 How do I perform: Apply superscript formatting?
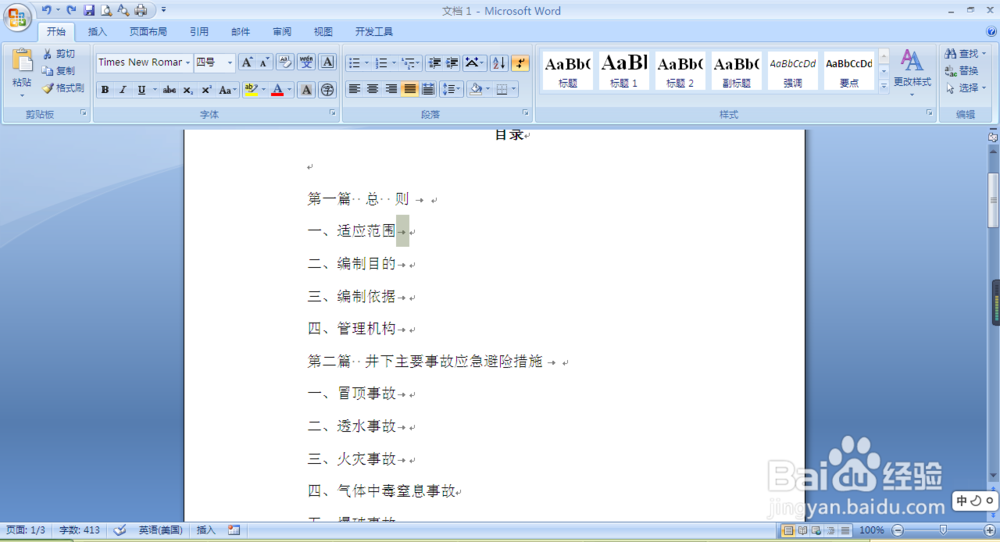206,90
